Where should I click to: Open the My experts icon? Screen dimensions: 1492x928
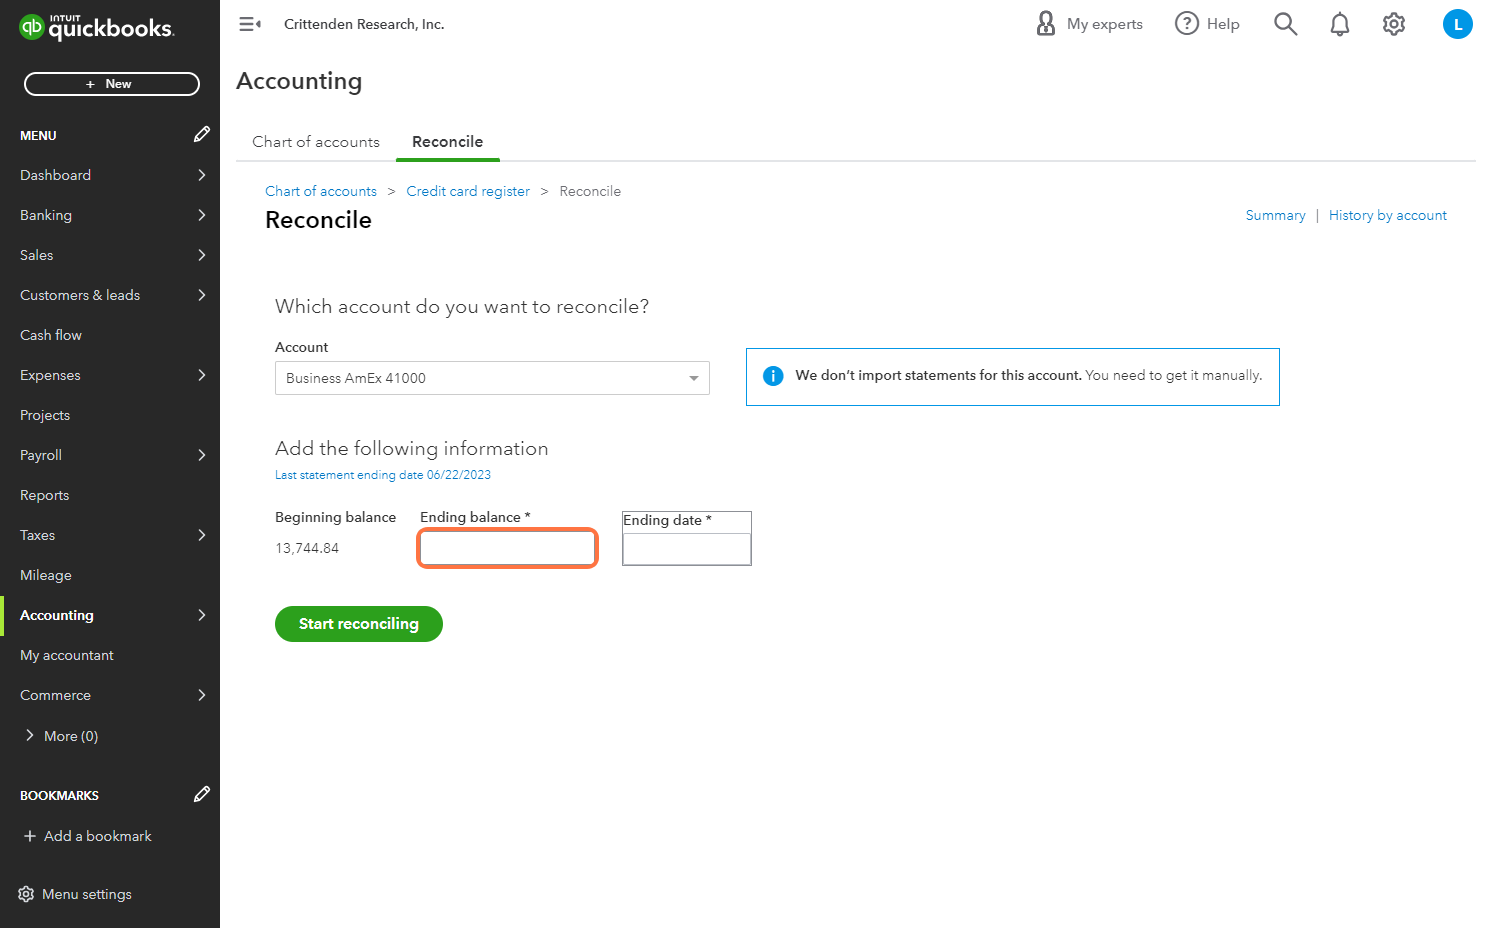point(1046,24)
